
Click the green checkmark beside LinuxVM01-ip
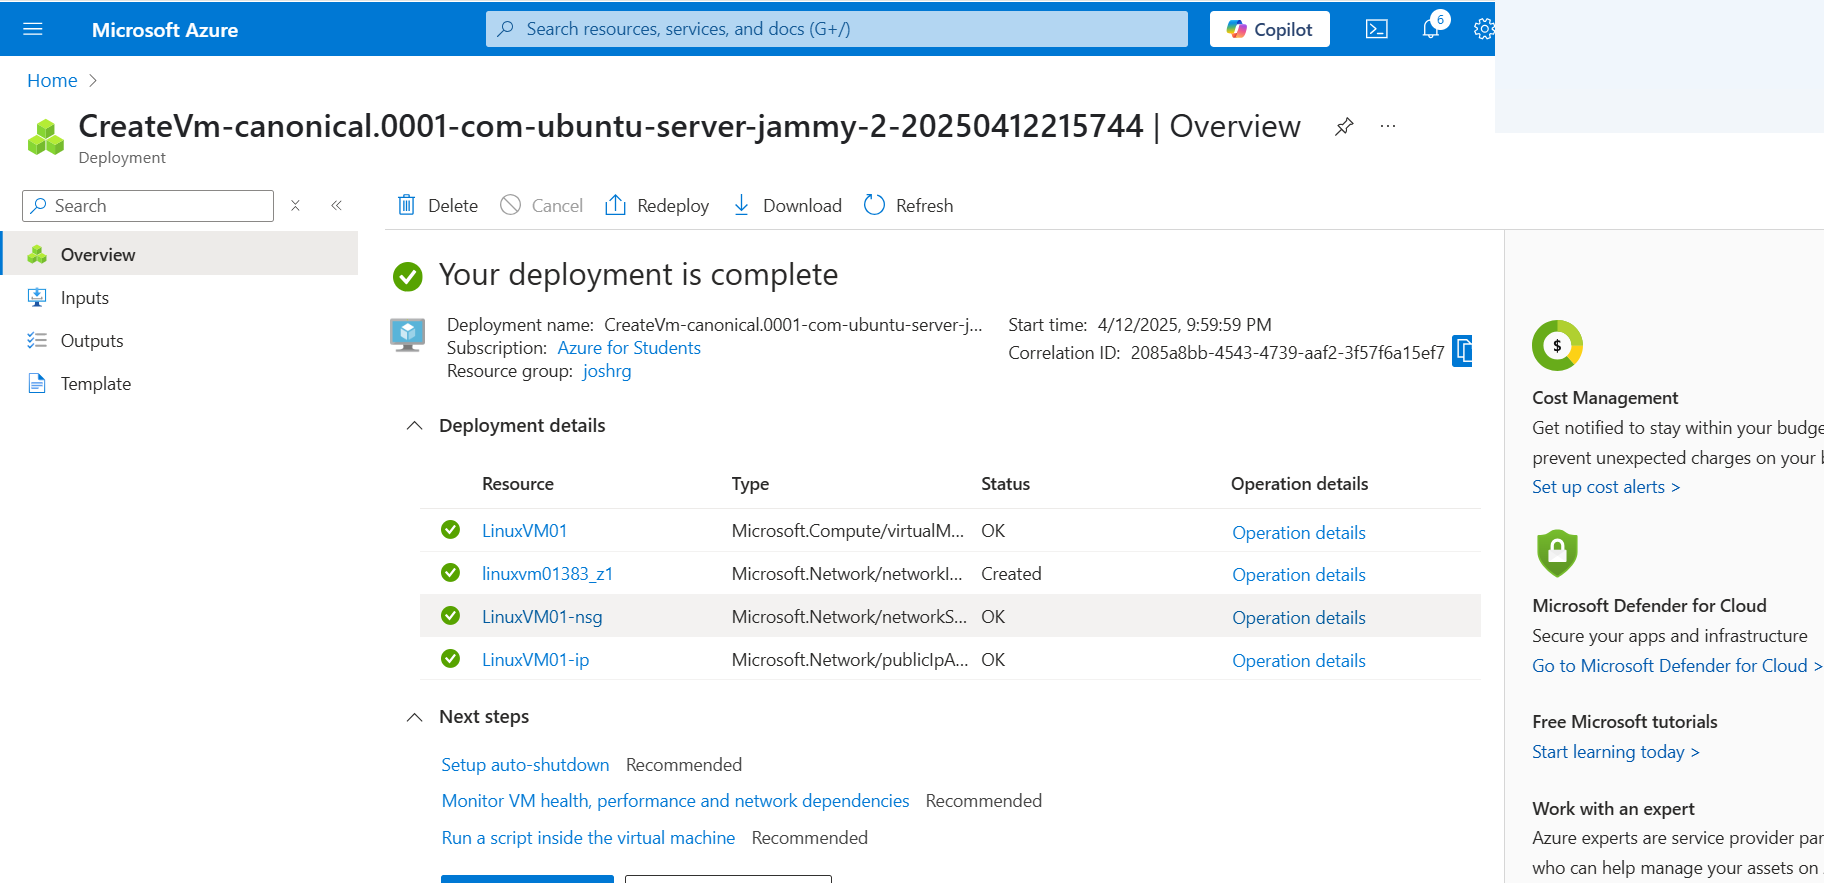[x=451, y=659]
